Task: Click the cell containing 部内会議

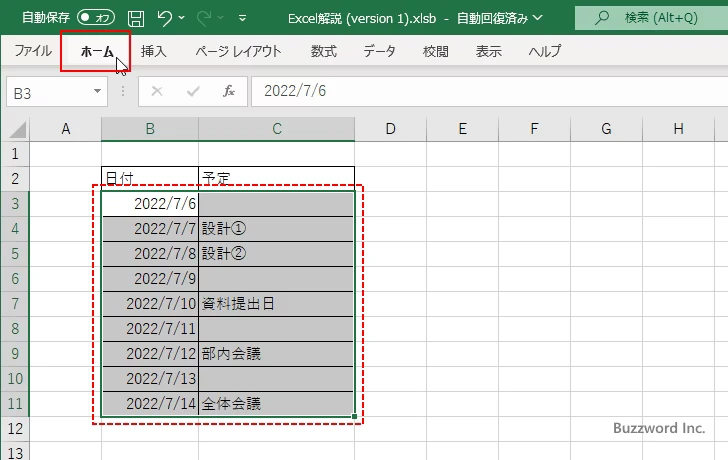Action: click(x=277, y=354)
